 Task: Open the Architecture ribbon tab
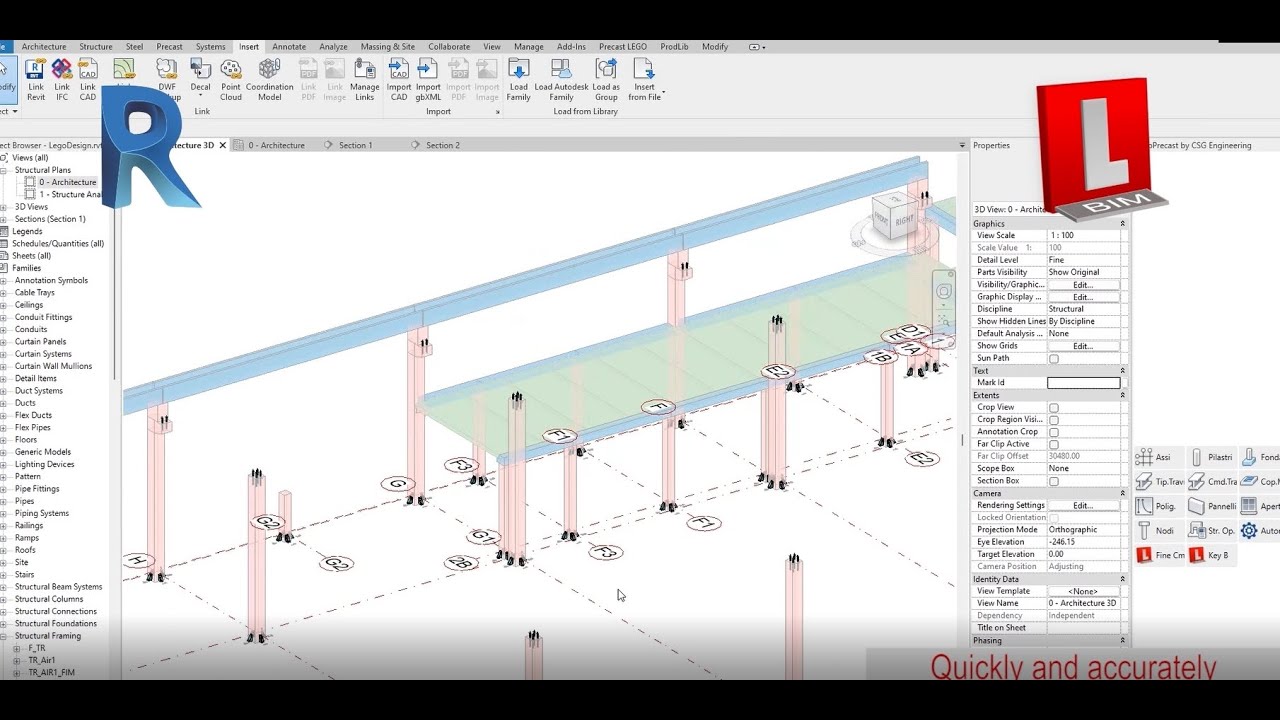(x=44, y=47)
